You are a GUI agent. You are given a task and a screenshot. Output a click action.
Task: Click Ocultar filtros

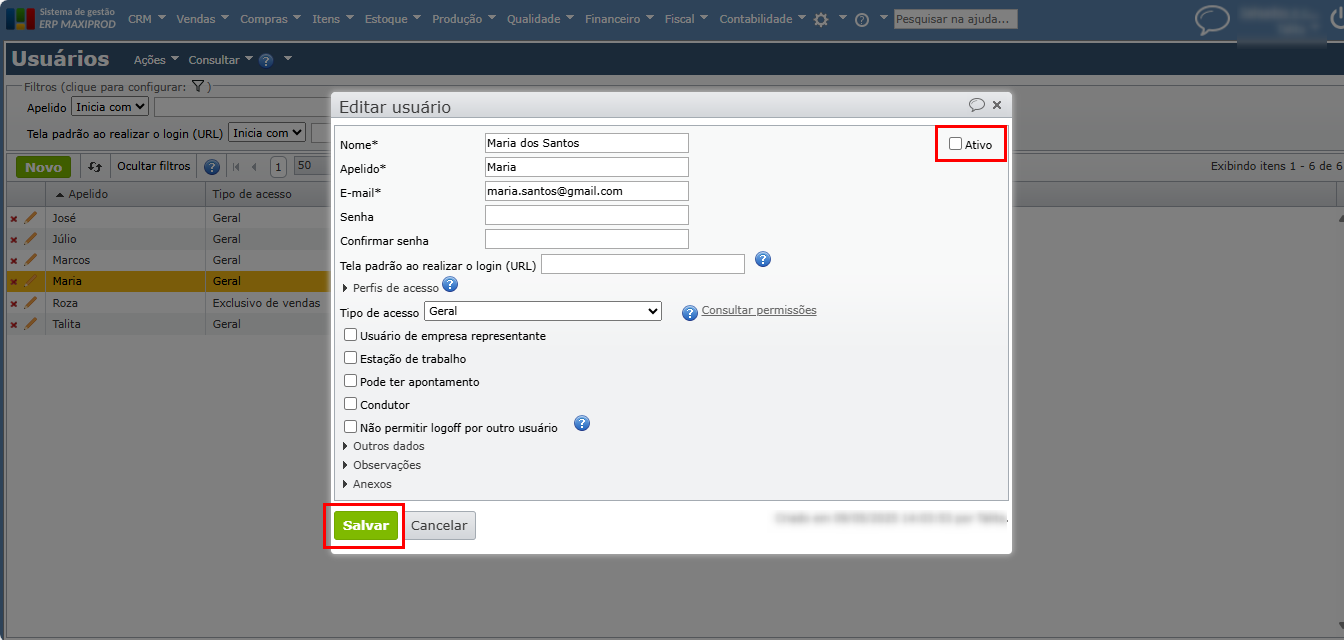[x=153, y=167]
